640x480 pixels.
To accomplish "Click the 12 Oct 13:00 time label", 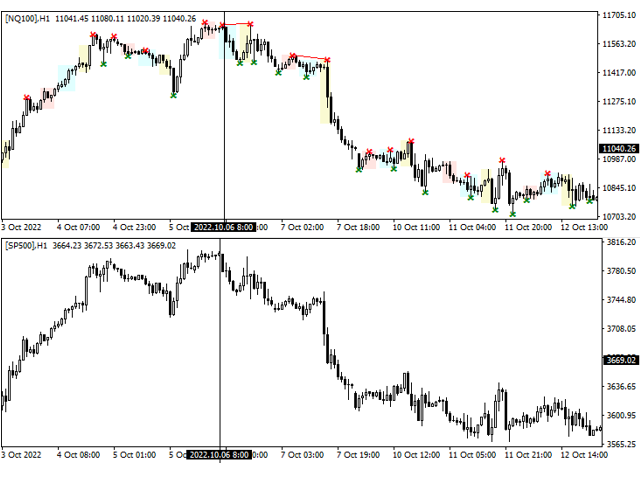I will pos(584,227).
